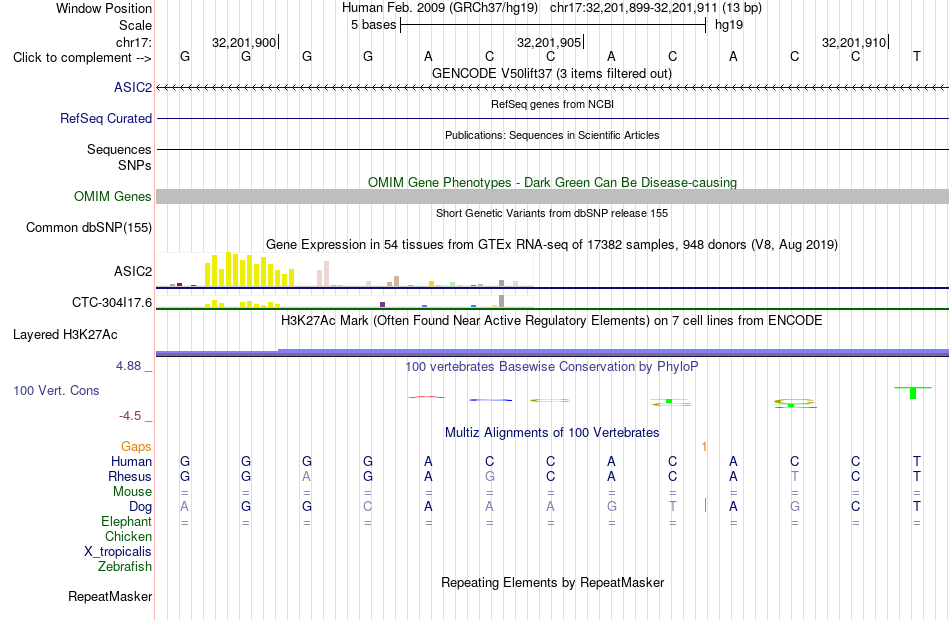Click the gray OMIM Genes item bar
Image resolution: width=950 pixels, height=620 pixels.
[552, 196]
